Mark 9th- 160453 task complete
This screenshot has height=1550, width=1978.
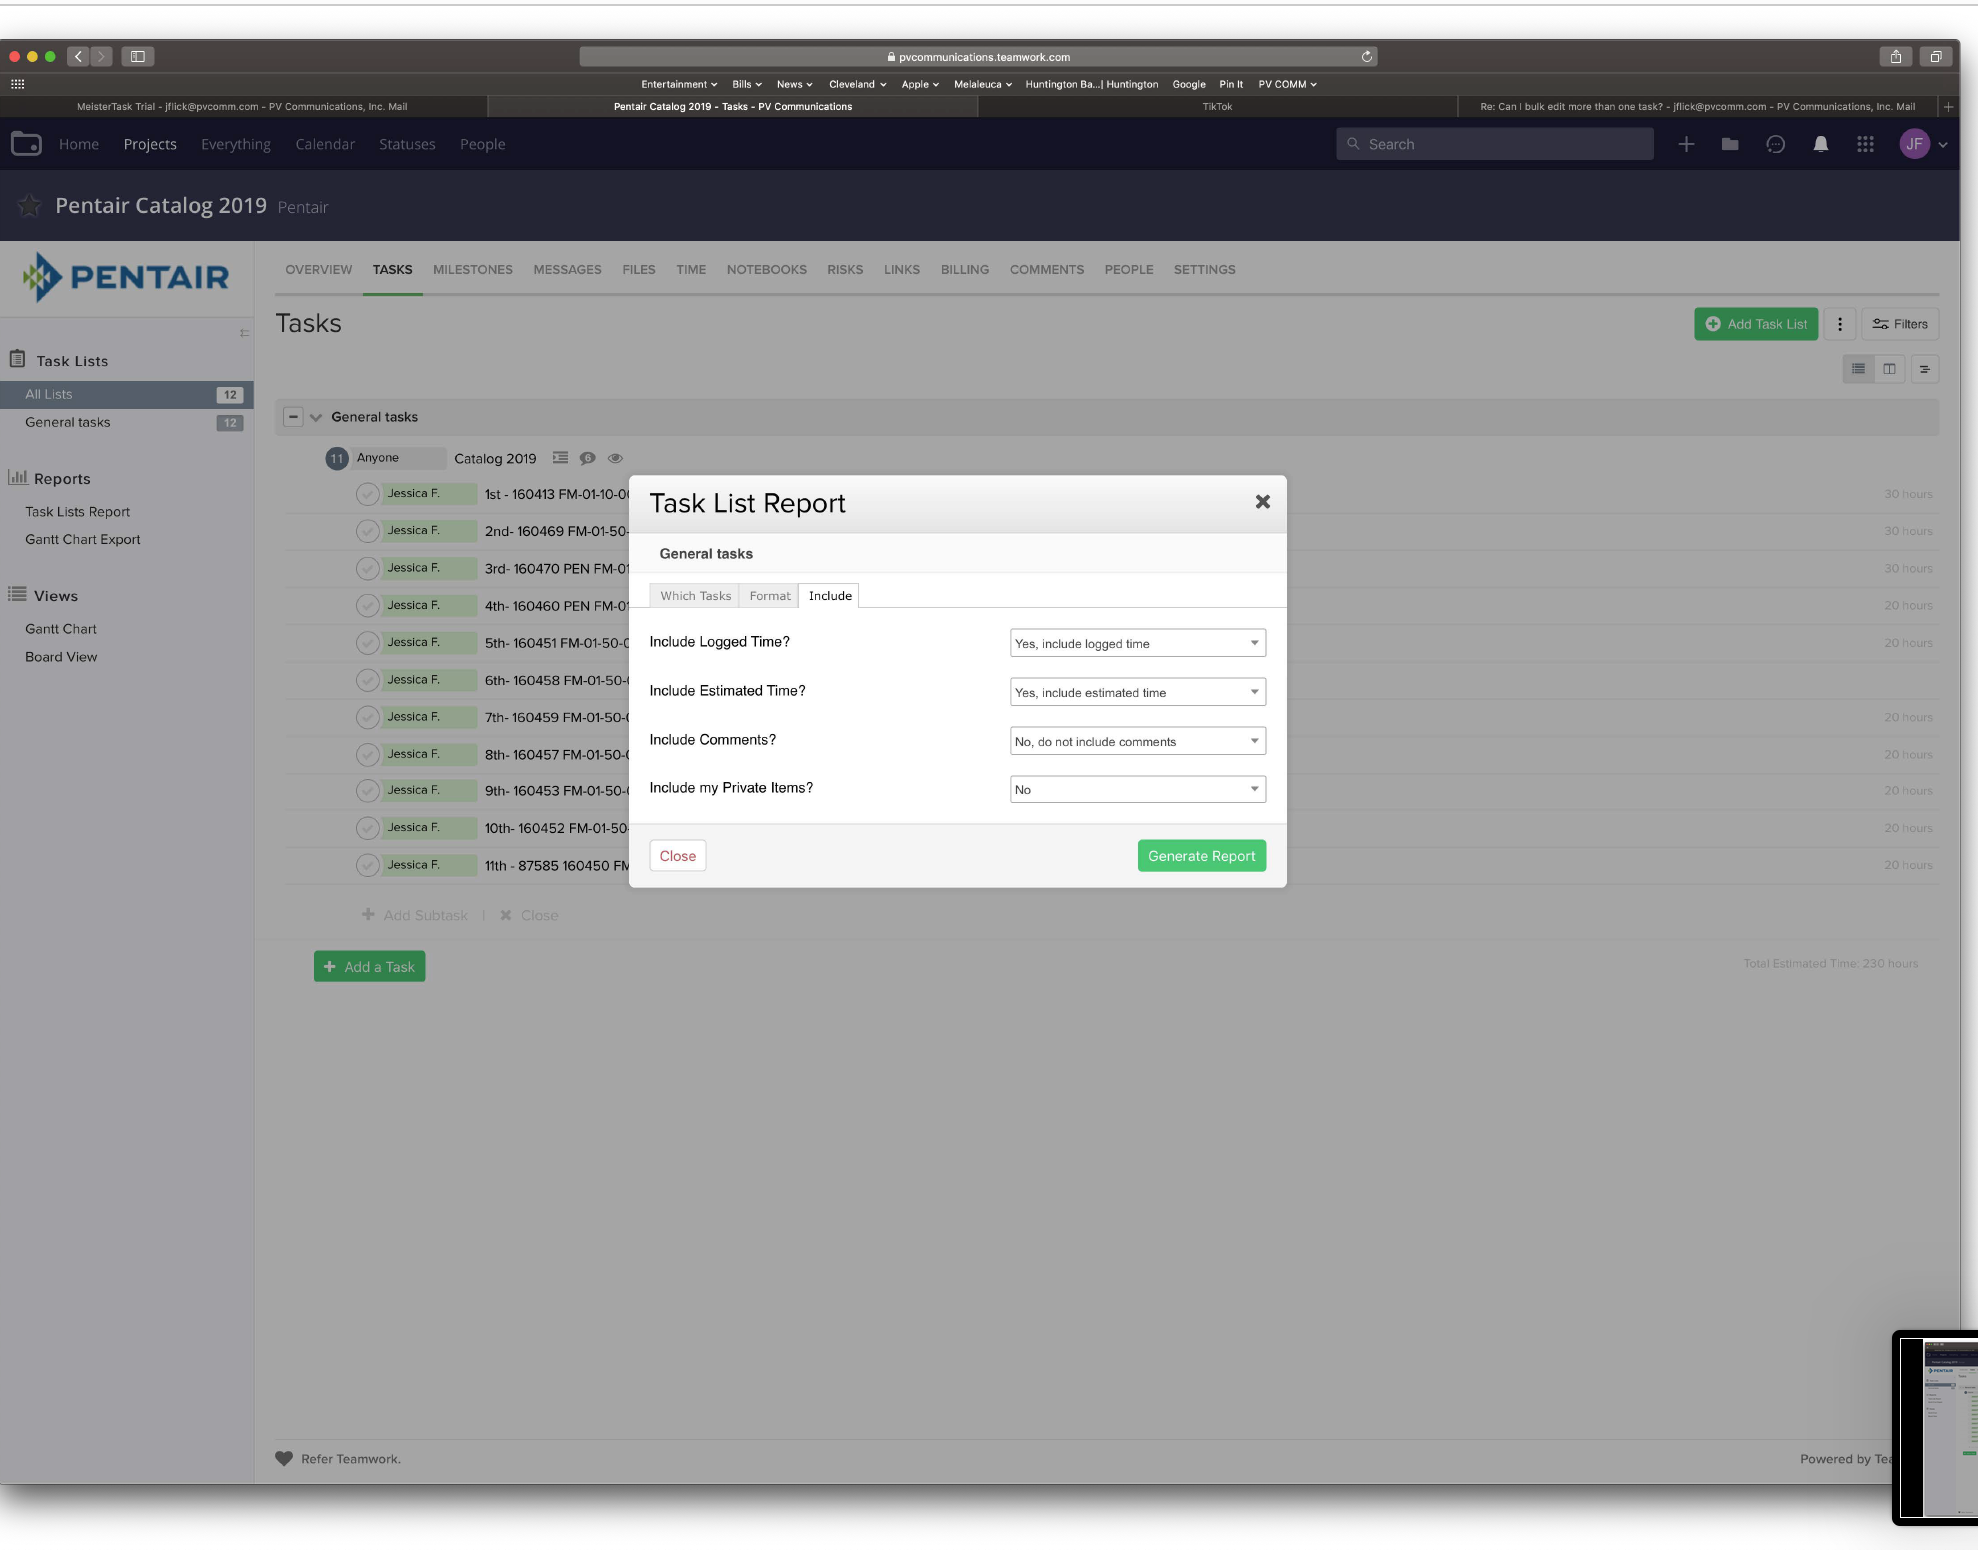pyautogui.click(x=367, y=791)
